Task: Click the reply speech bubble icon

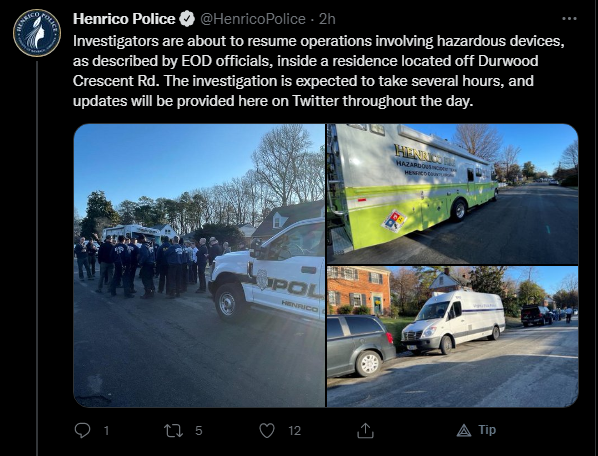Action: point(82,430)
